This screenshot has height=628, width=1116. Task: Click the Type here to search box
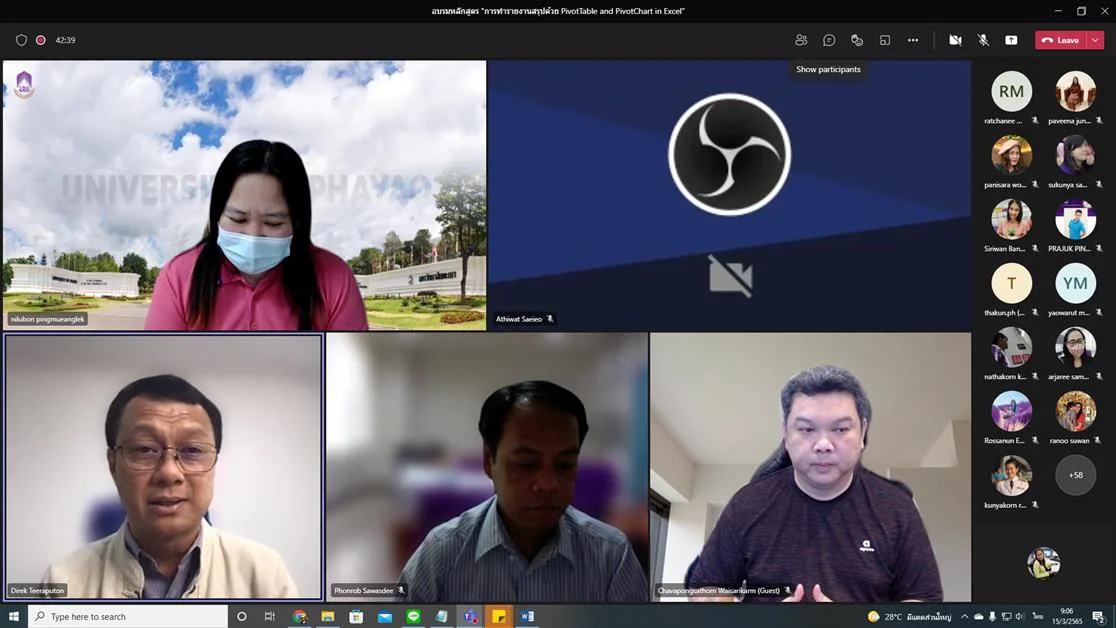pyautogui.click(x=128, y=617)
